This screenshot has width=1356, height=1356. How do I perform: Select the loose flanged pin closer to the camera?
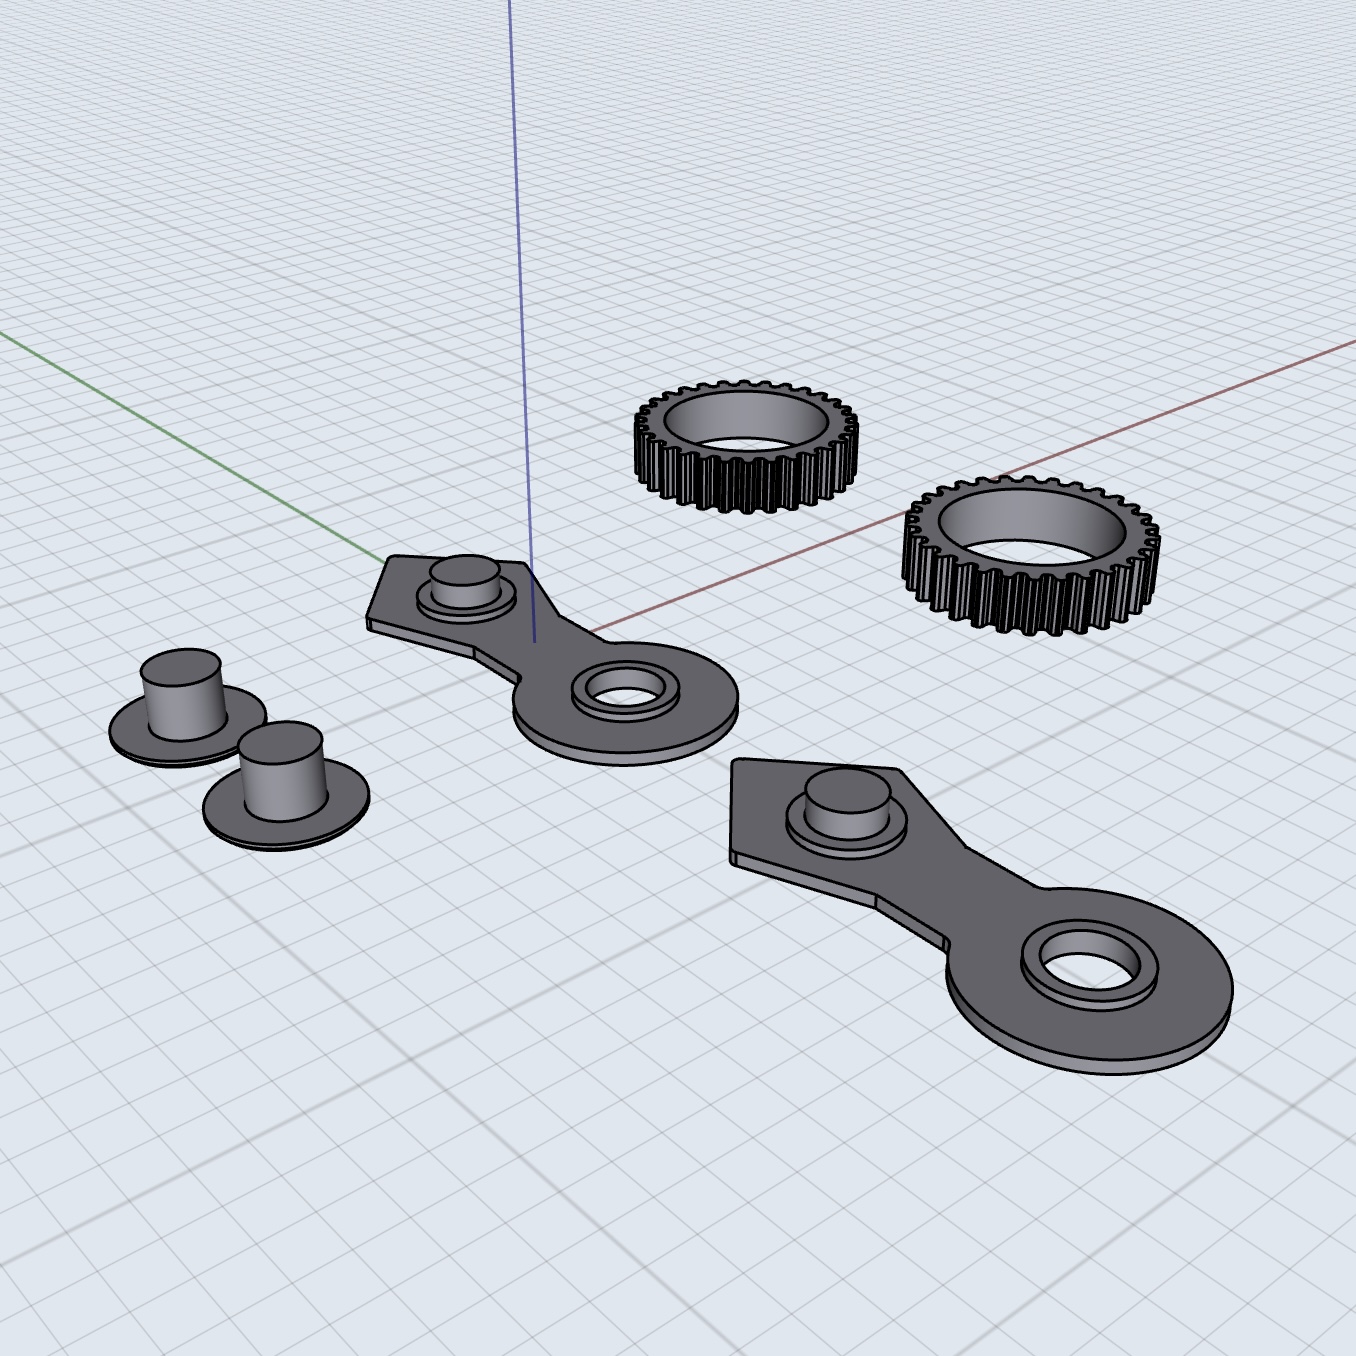[x=285, y=786]
